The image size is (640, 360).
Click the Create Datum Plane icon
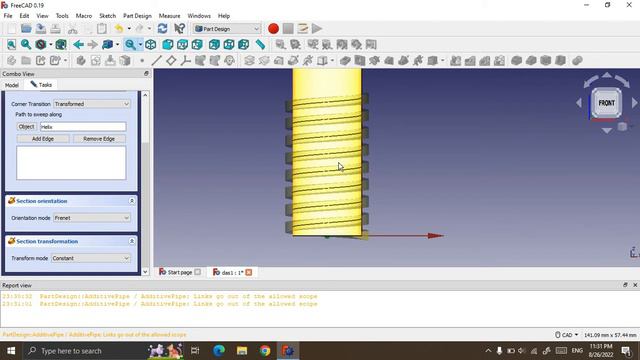(171, 61)
